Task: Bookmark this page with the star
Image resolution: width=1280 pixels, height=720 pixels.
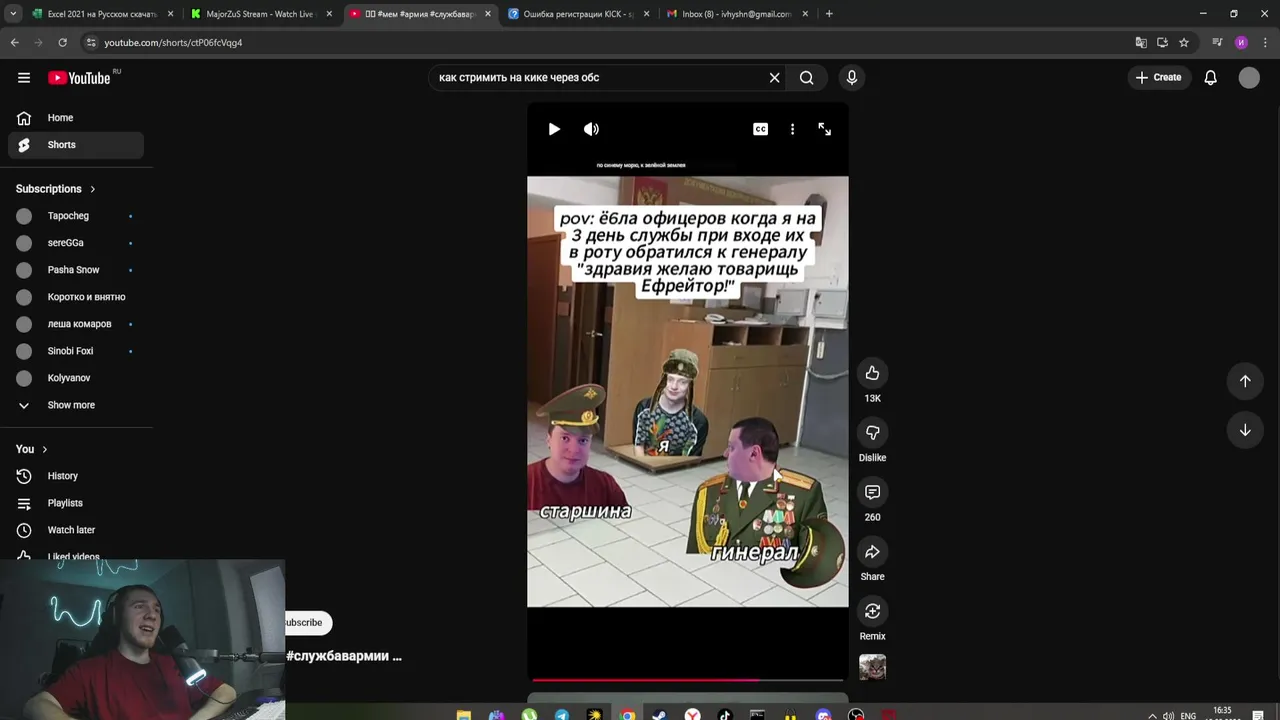Action: [1184, 43]
